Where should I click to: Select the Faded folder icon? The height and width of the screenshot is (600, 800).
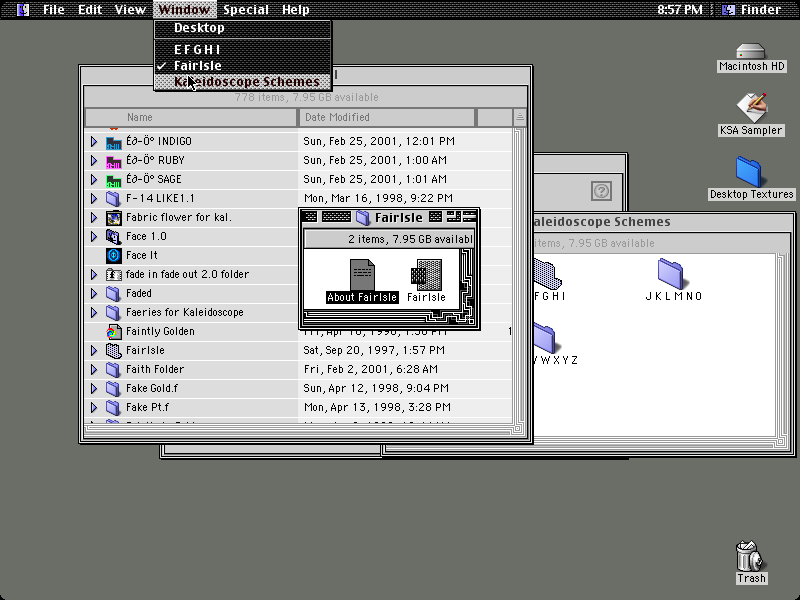tap(113, 293)
